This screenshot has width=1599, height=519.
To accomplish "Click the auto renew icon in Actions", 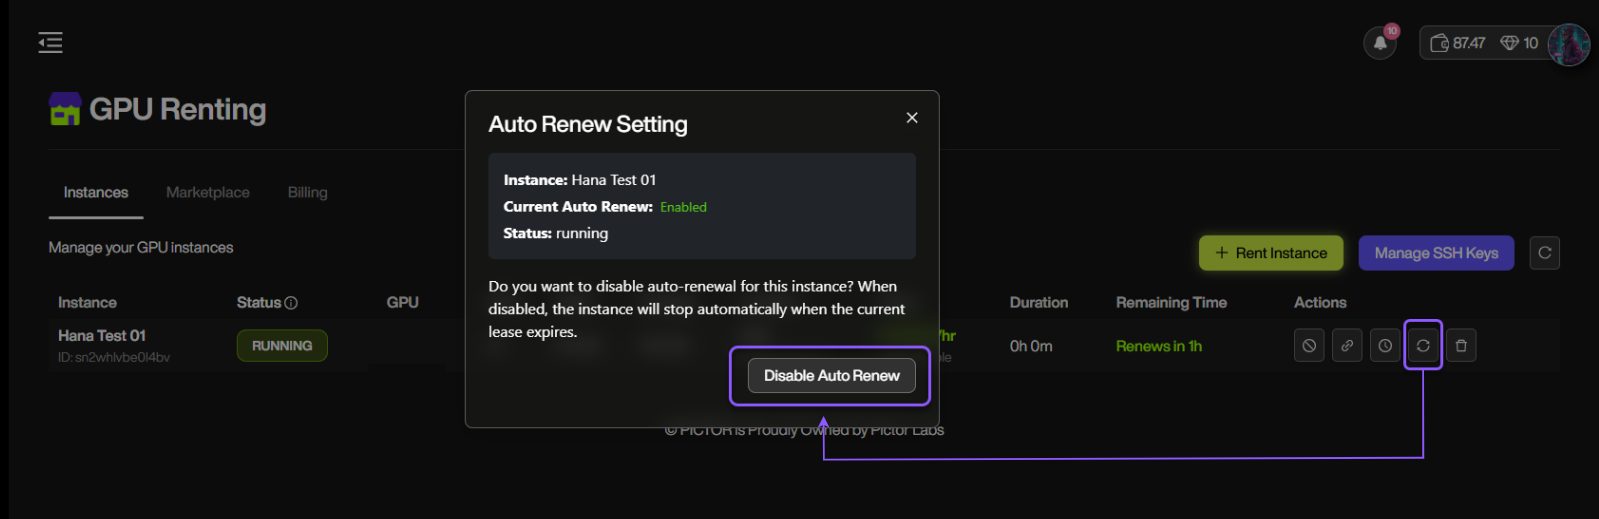I will (x=1423, y=346).
